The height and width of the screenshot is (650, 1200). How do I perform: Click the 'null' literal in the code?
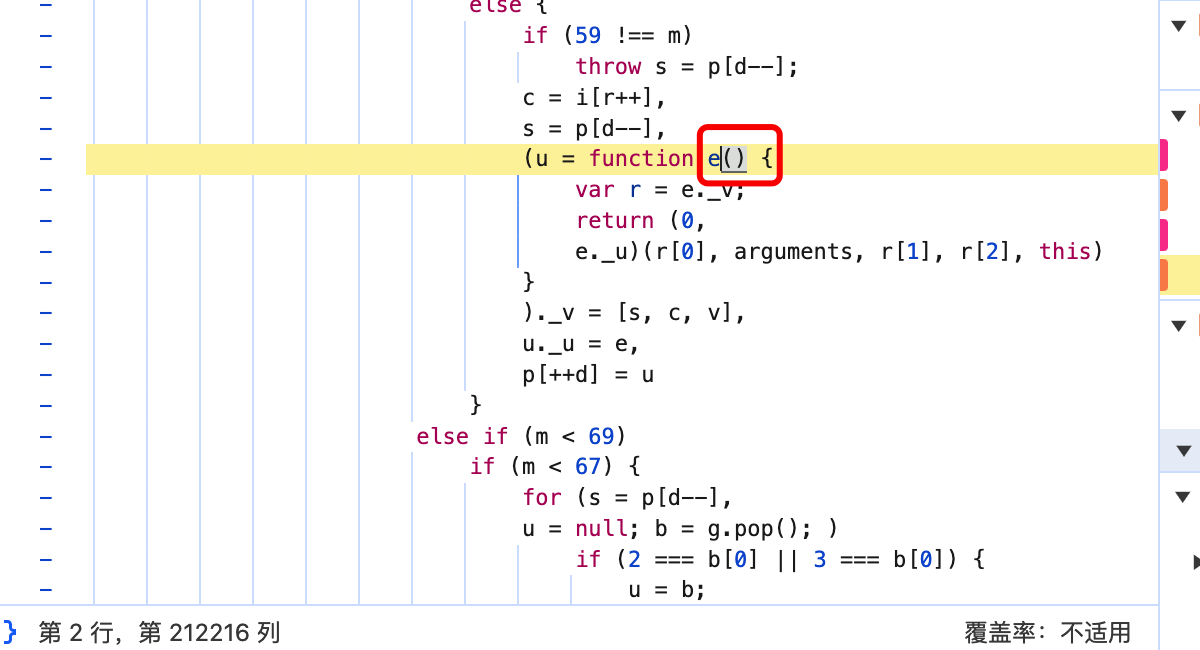tap(601, 528)
